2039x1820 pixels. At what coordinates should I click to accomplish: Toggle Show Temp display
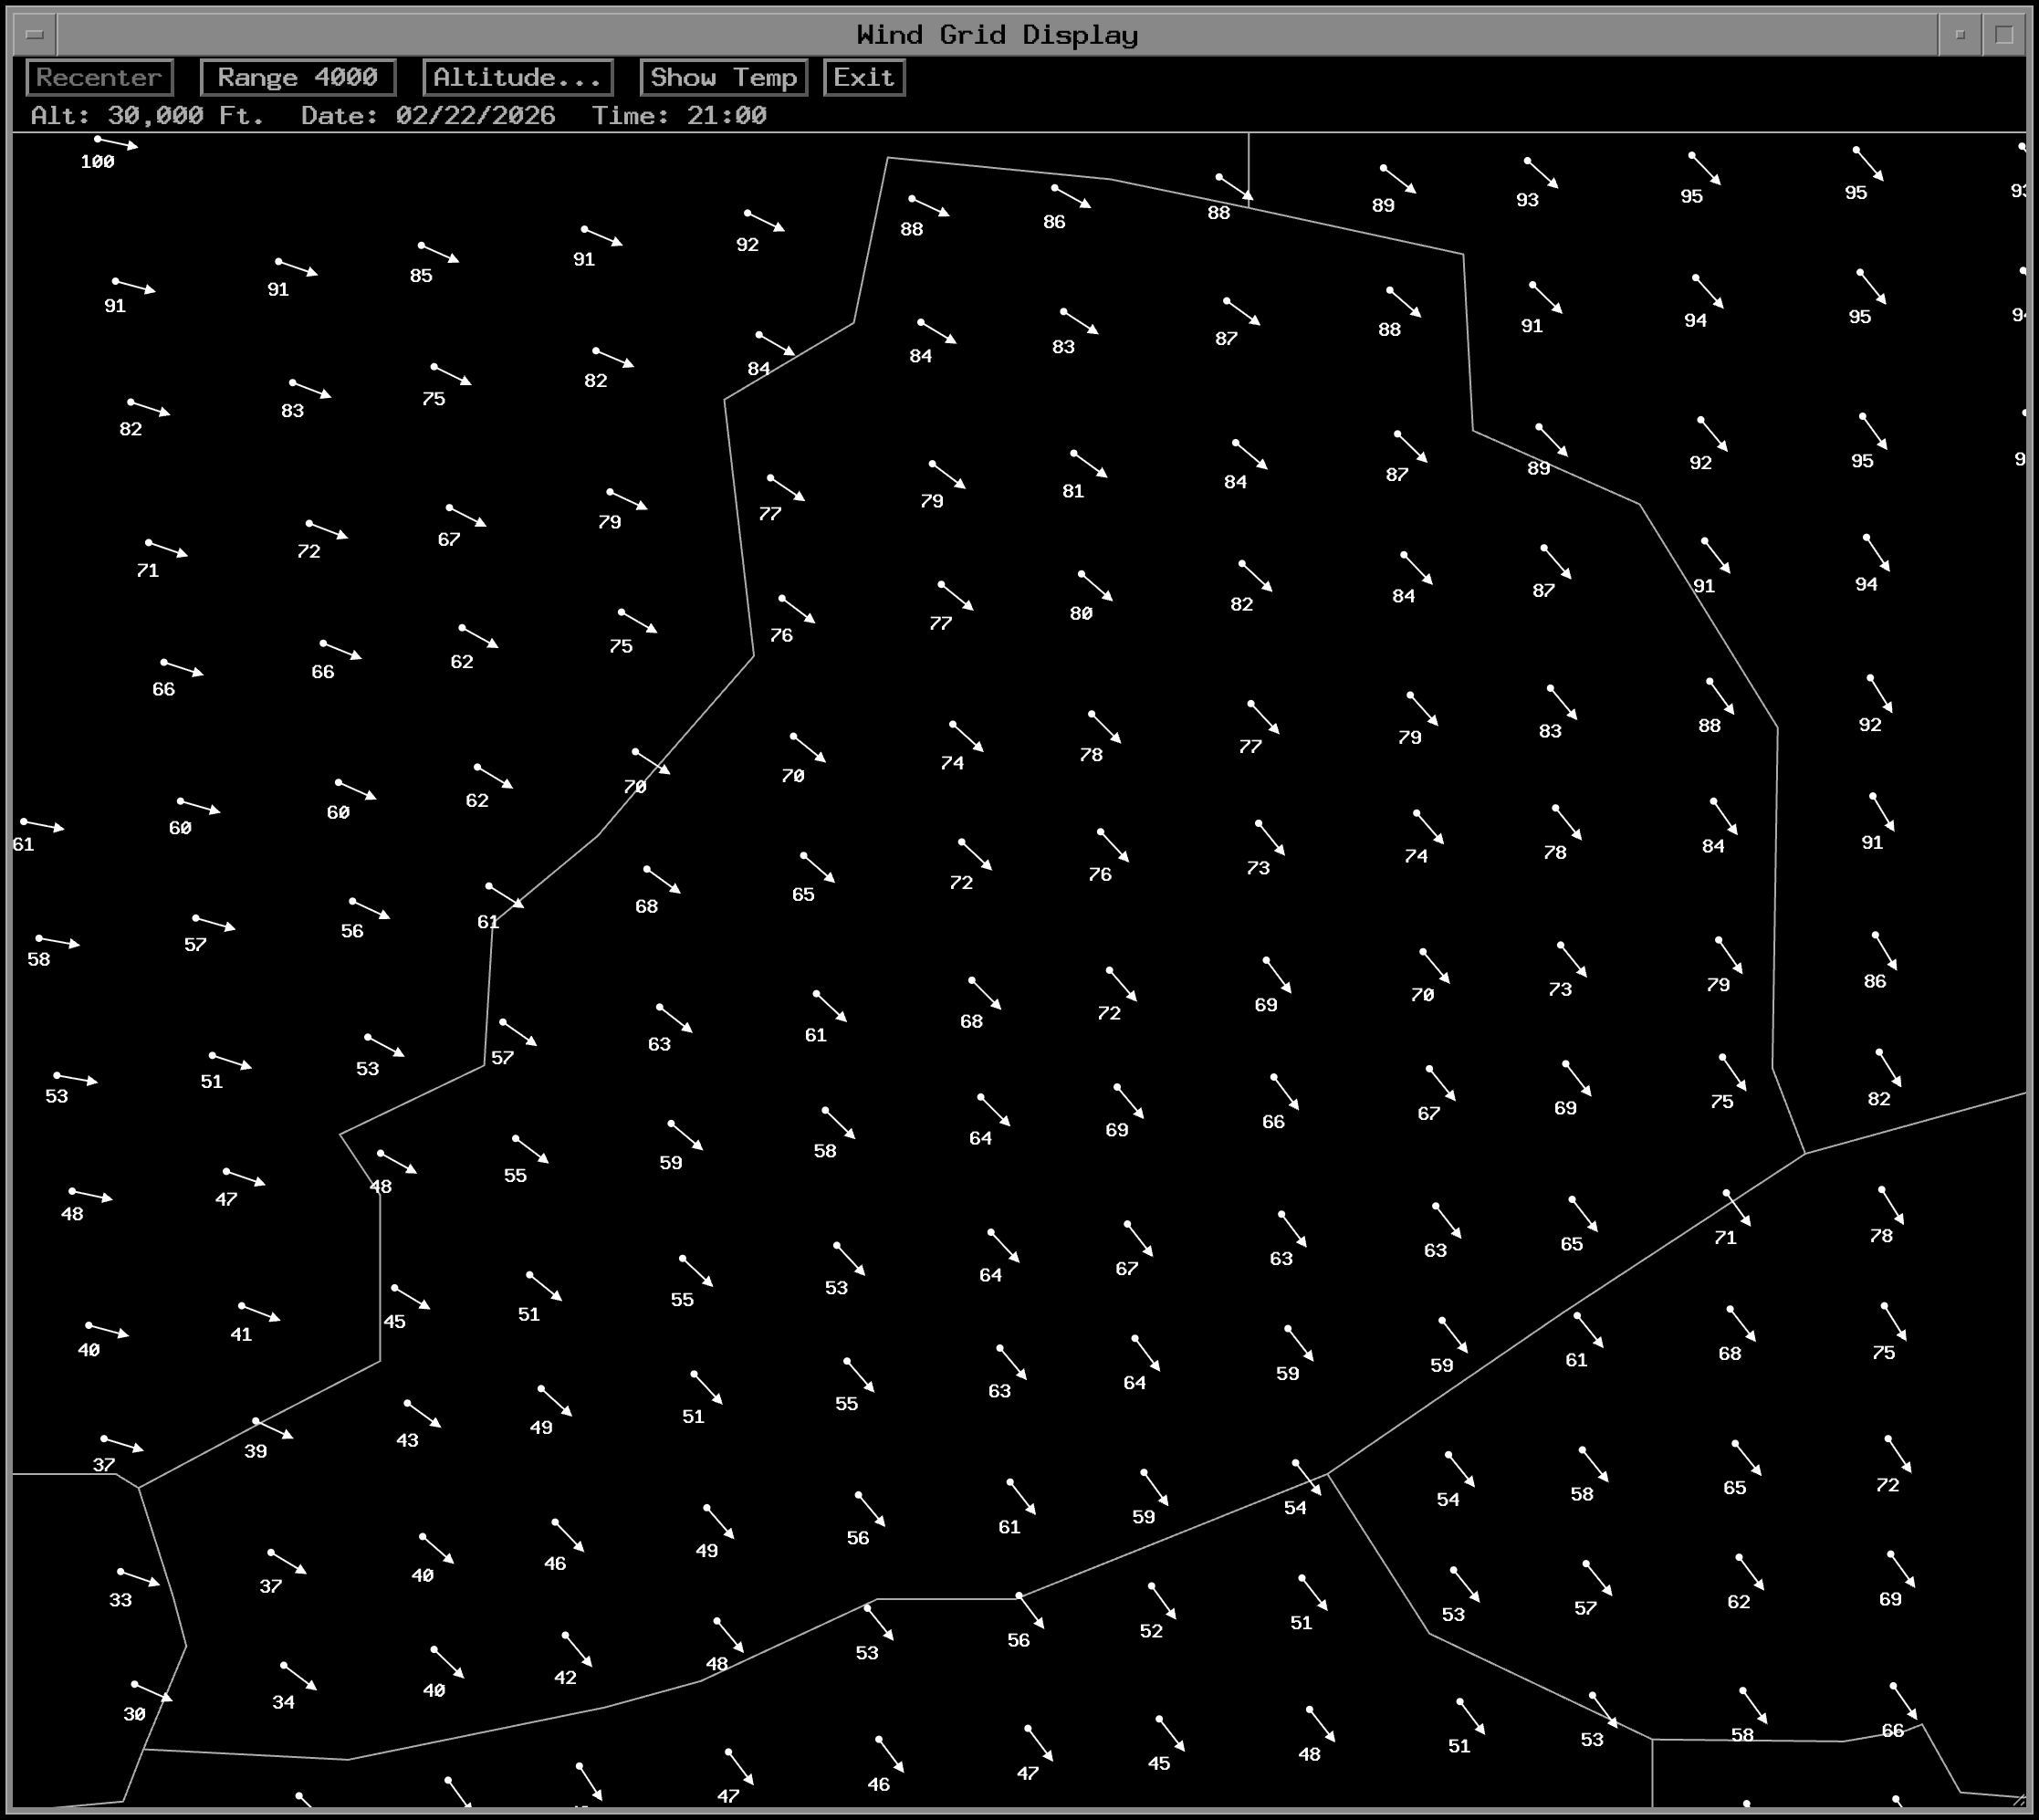[723, 77]
